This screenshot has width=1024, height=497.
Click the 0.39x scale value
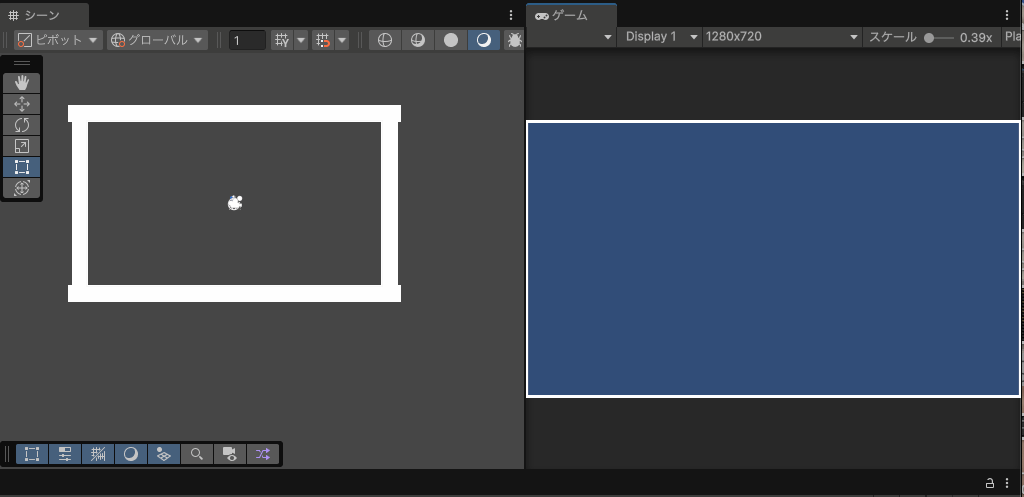(x=976, y=38)
